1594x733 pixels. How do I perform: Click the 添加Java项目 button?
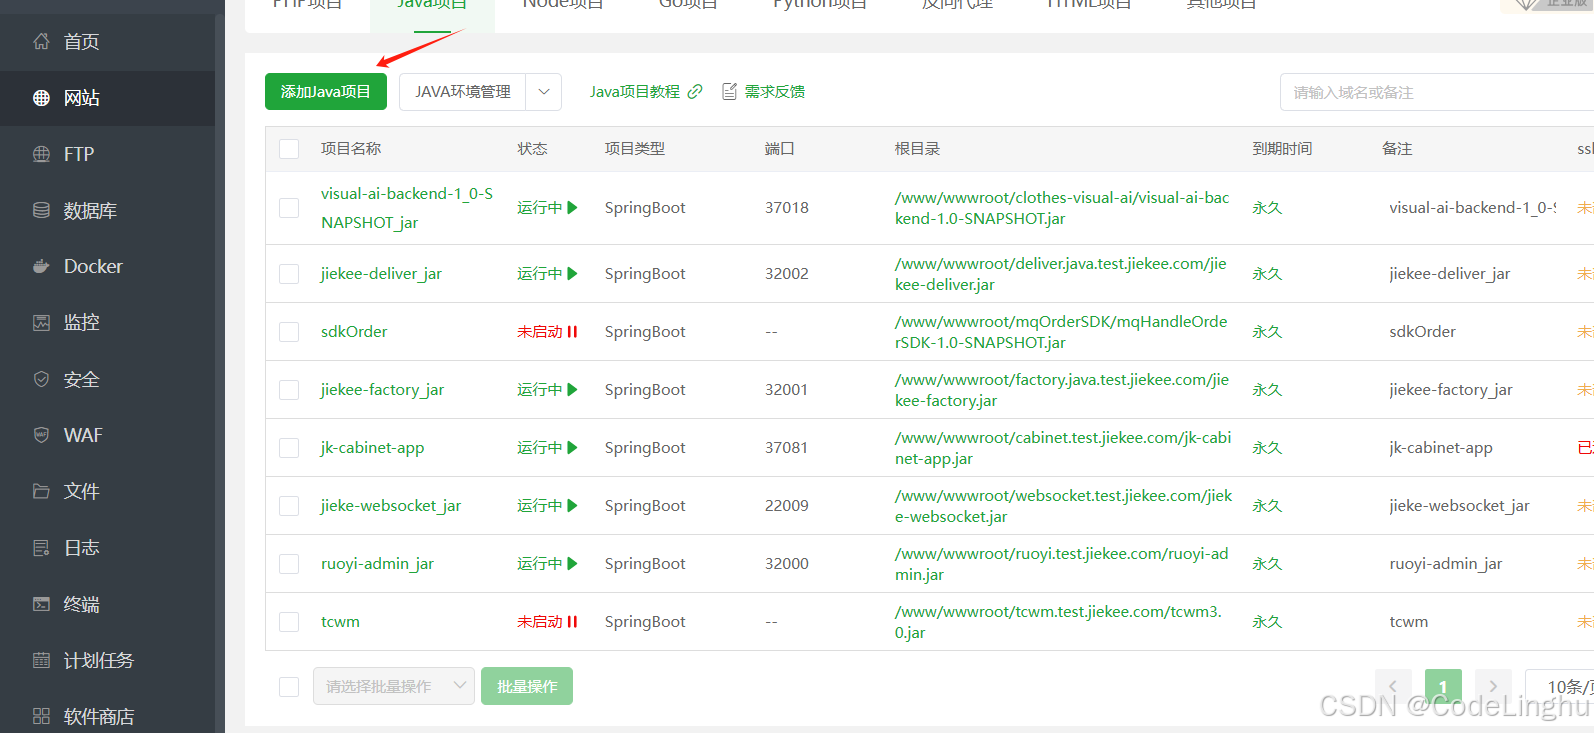[326, 92]
